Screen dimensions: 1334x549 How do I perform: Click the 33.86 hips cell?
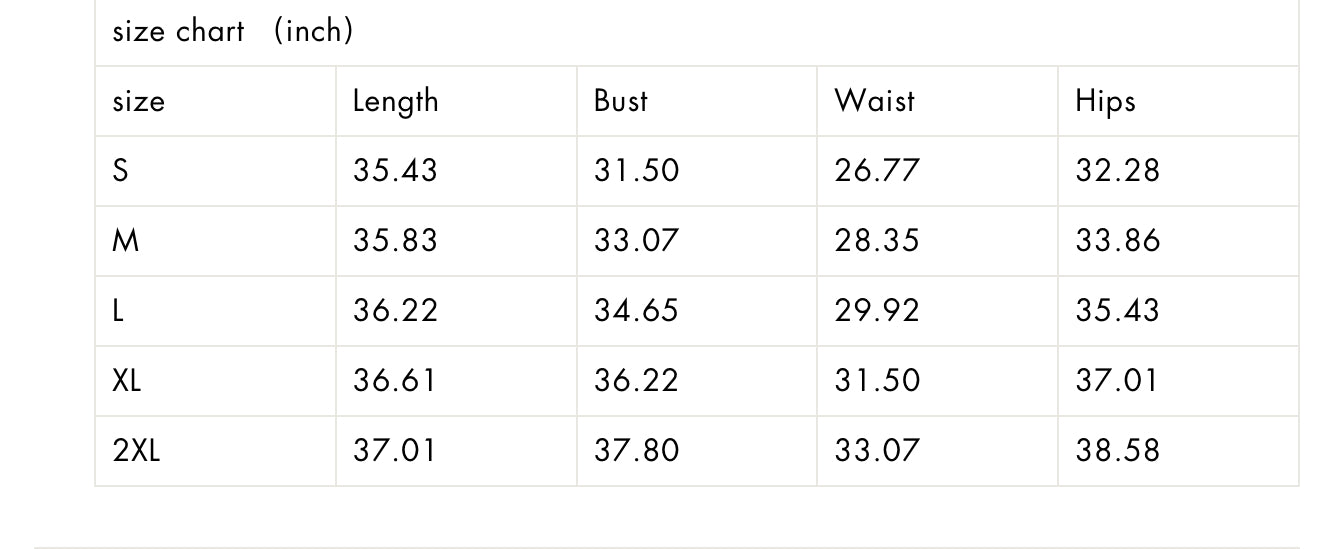(1178, 241)
